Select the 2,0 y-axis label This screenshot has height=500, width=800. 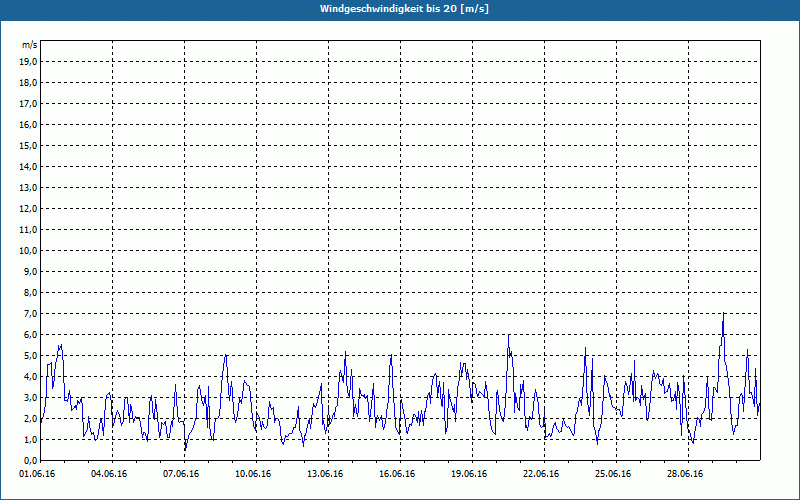(31, 418)
